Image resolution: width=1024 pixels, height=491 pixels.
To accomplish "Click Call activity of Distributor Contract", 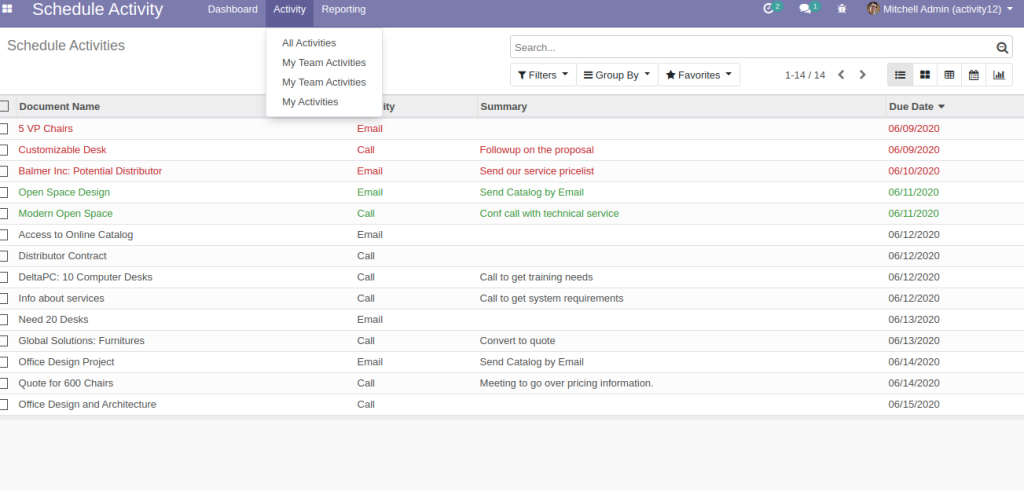I will pyautogui.click(x=366, y=256).
